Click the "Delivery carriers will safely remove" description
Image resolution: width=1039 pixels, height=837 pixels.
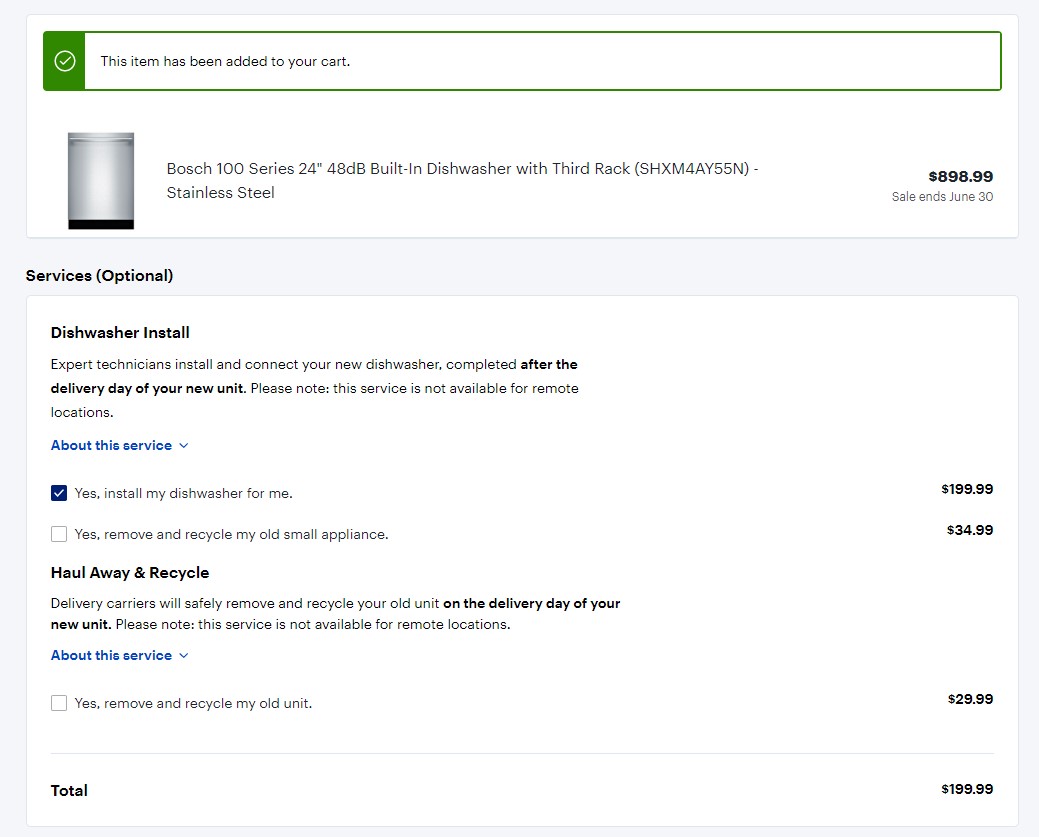[335, 614]
